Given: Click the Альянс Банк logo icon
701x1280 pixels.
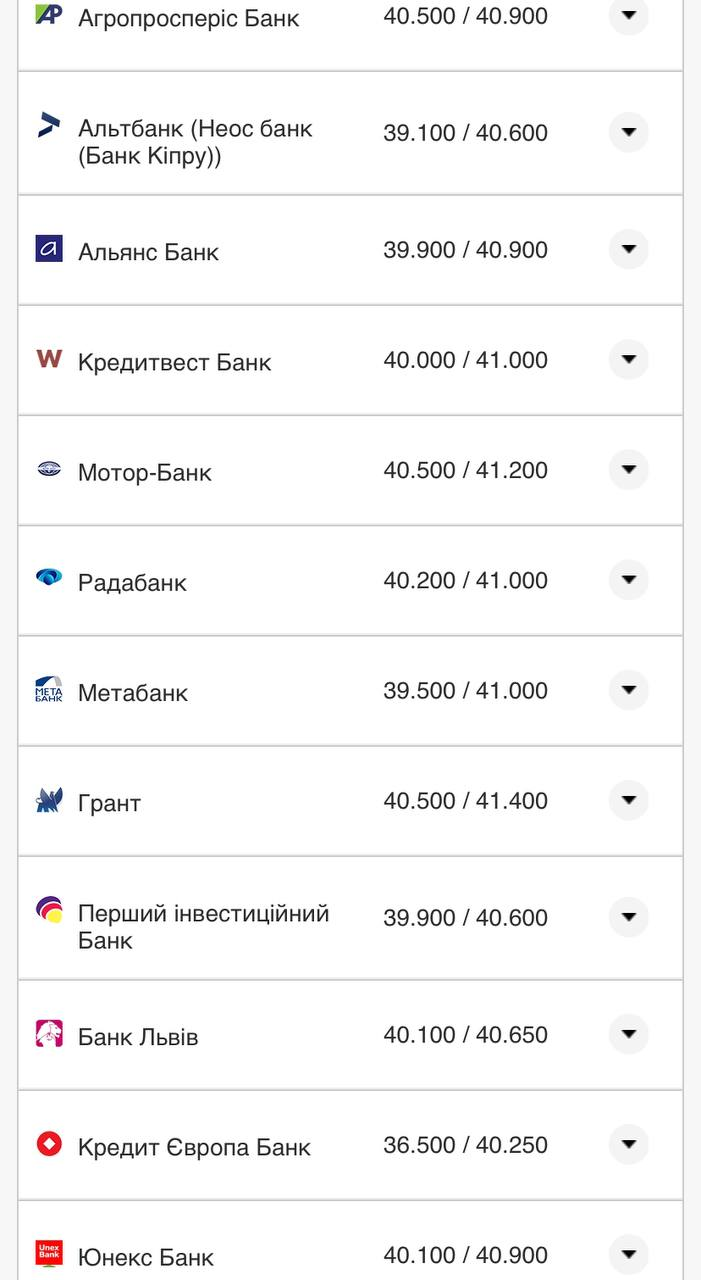Looking at the screenshot, I should [x=49, y=248].
